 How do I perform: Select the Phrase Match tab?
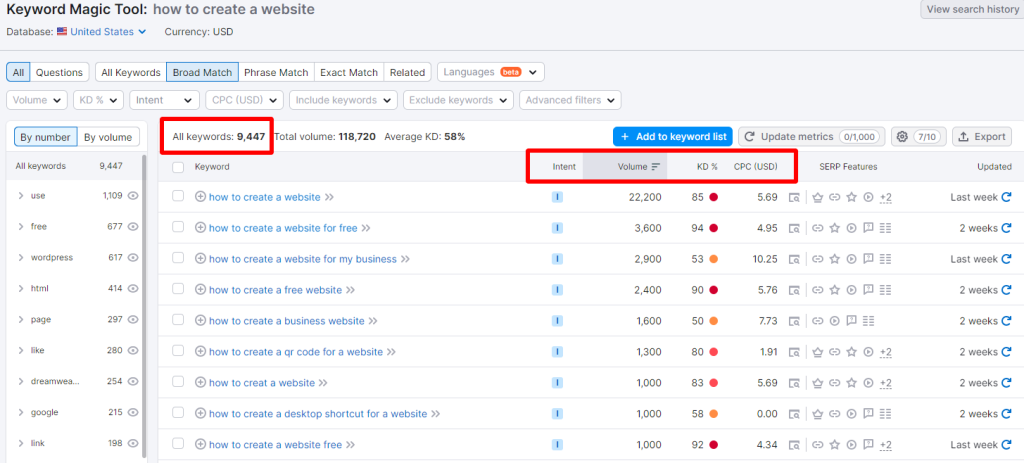[x=276, y=72]
